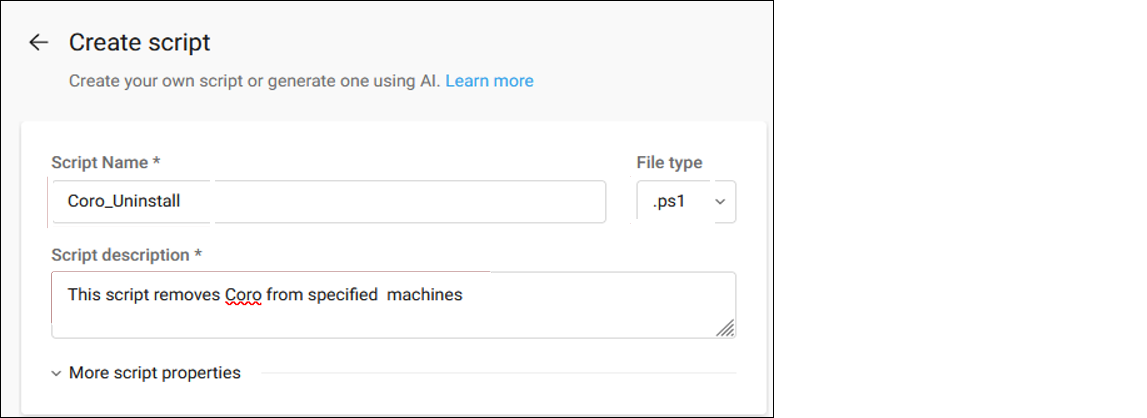This screenshot has height=418, width=1147.
Task: Place the cursor after the word machines
Action: pos(465,295)
